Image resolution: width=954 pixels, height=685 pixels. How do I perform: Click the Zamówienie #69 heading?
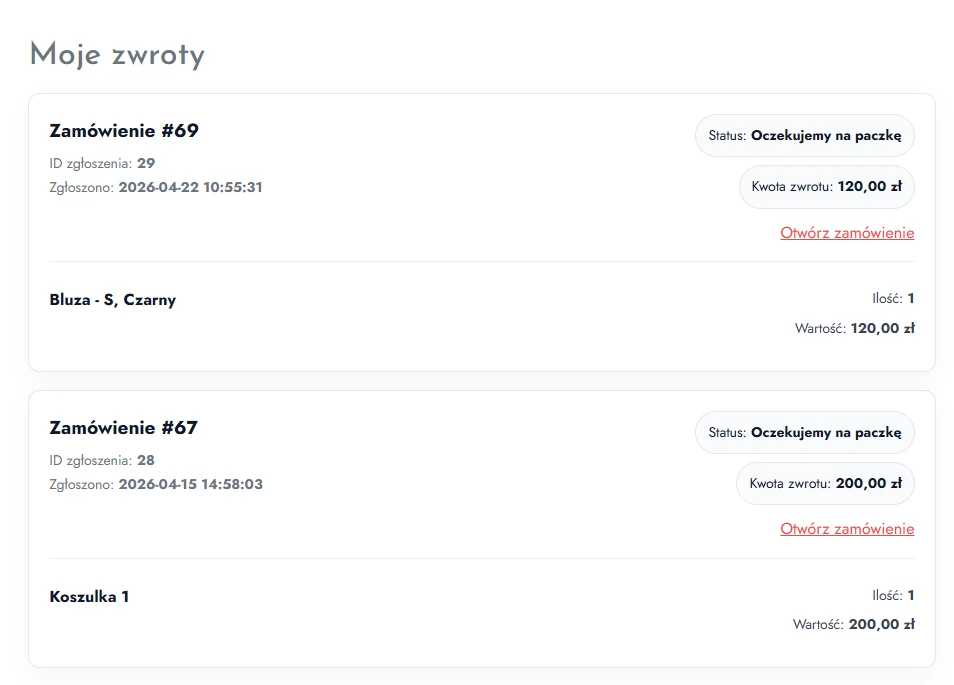[x=124, y=131]
